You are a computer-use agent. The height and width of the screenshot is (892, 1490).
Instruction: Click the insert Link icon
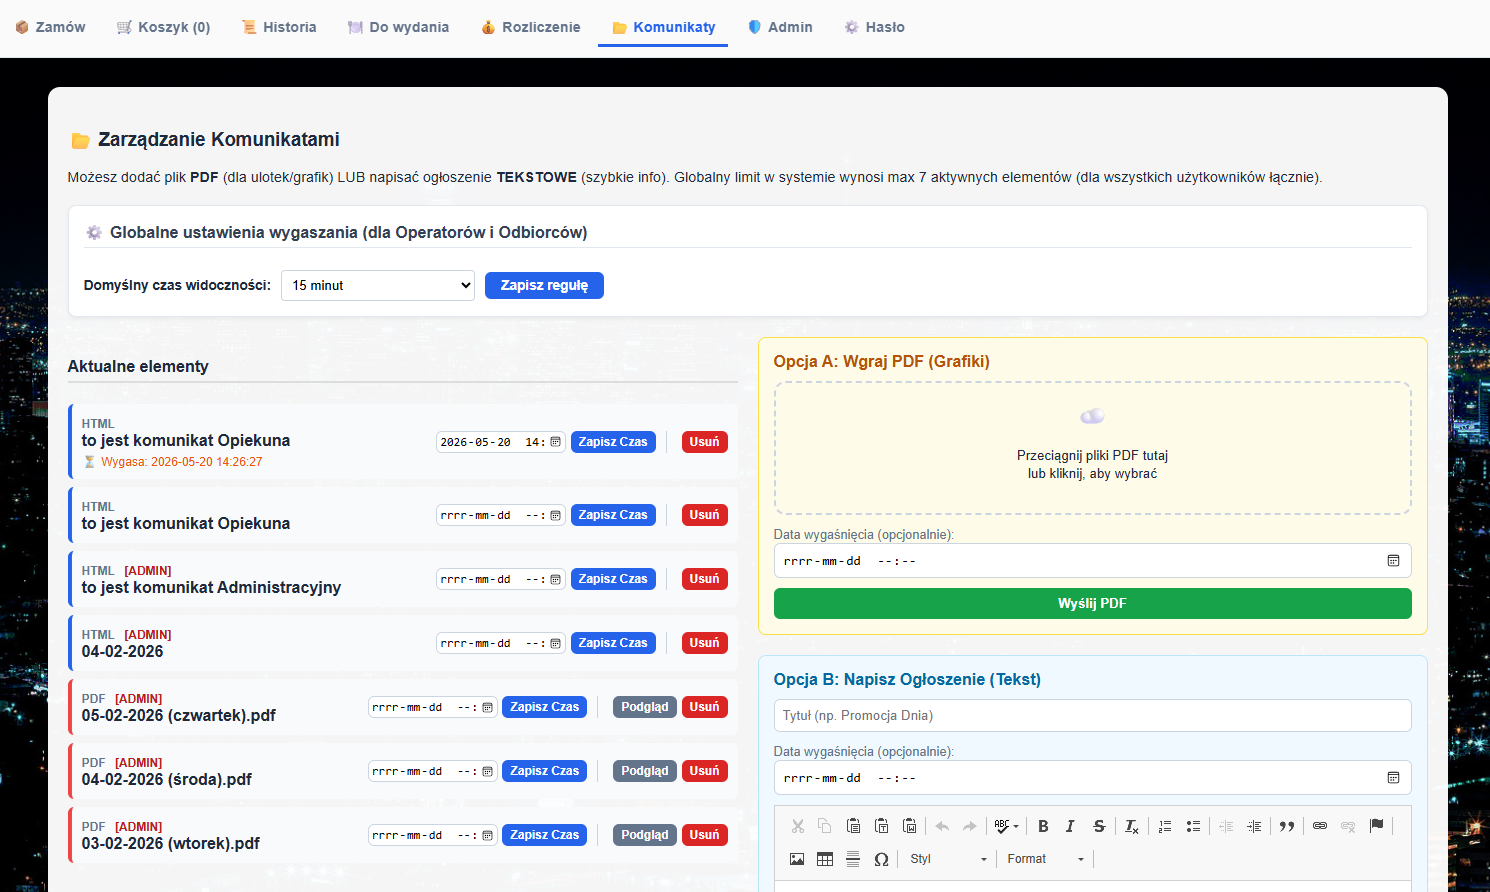pos(1320,826)
